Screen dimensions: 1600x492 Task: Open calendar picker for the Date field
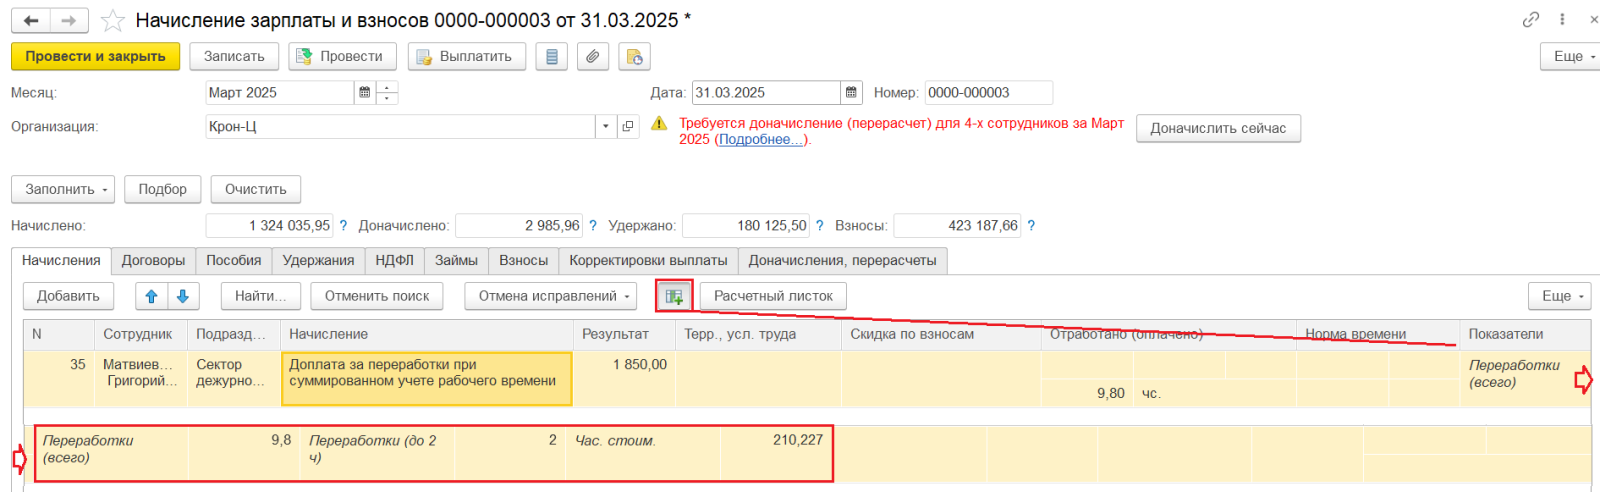coord(851,93)
